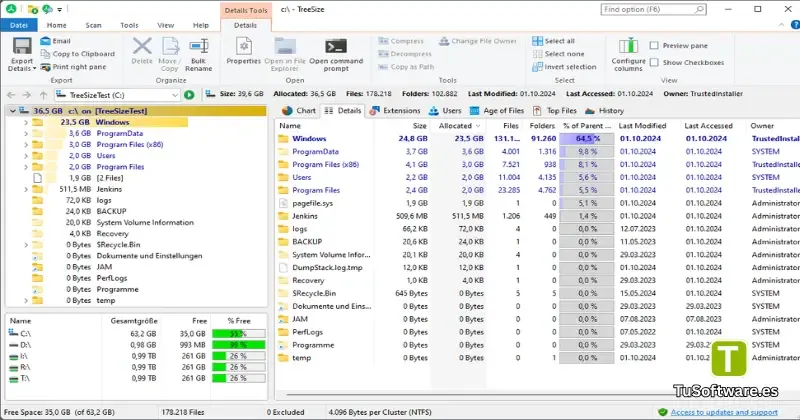800x420 pixels.
Task: Toggle the Show Checkboxes checkbox
Action: 654,62
